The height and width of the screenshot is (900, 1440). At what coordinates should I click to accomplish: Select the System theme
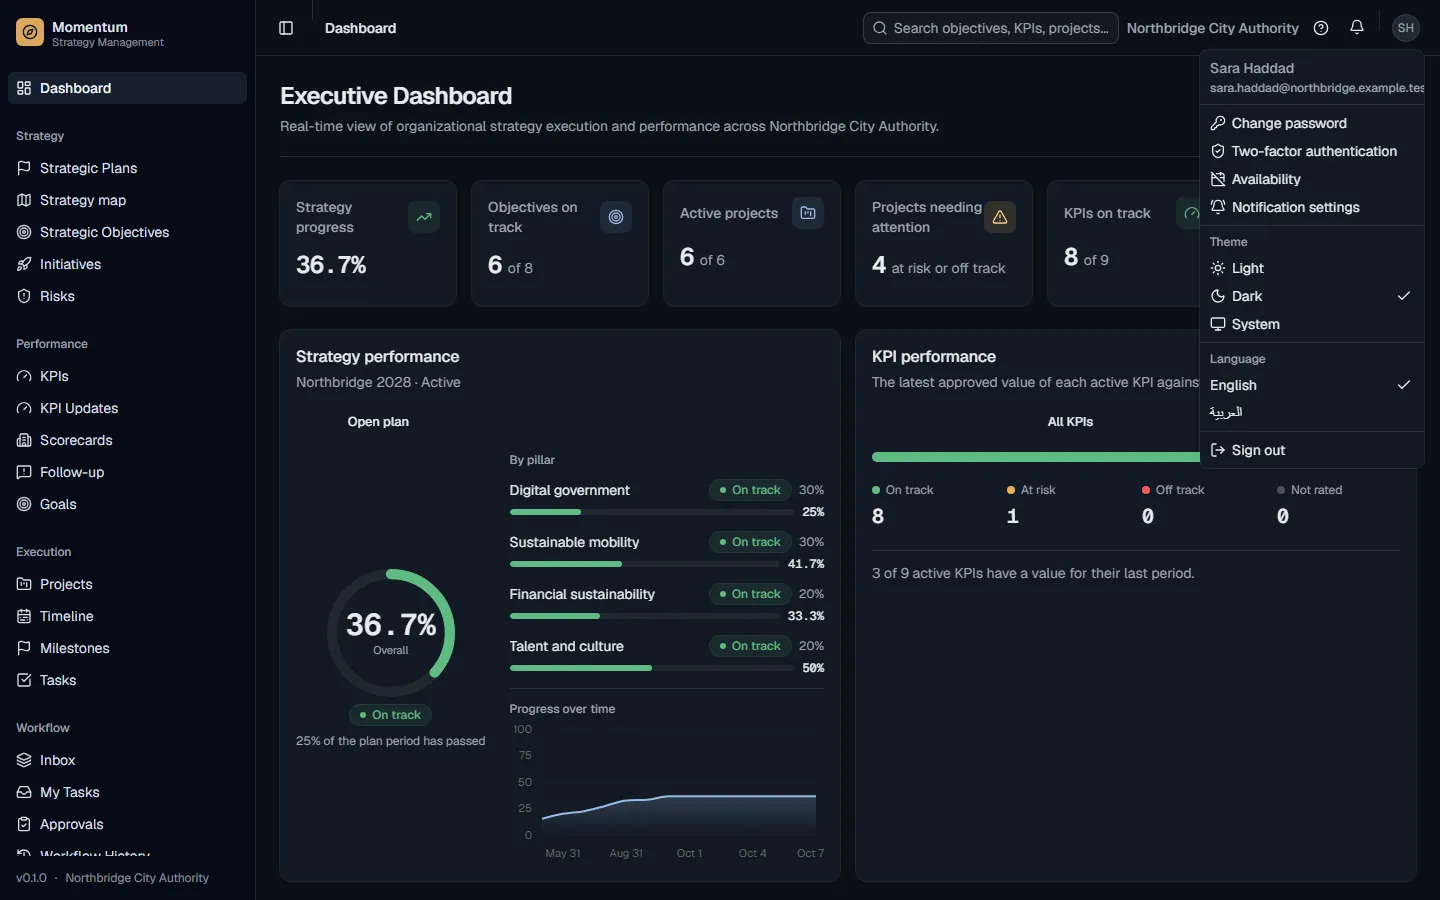pos(1311,324)
